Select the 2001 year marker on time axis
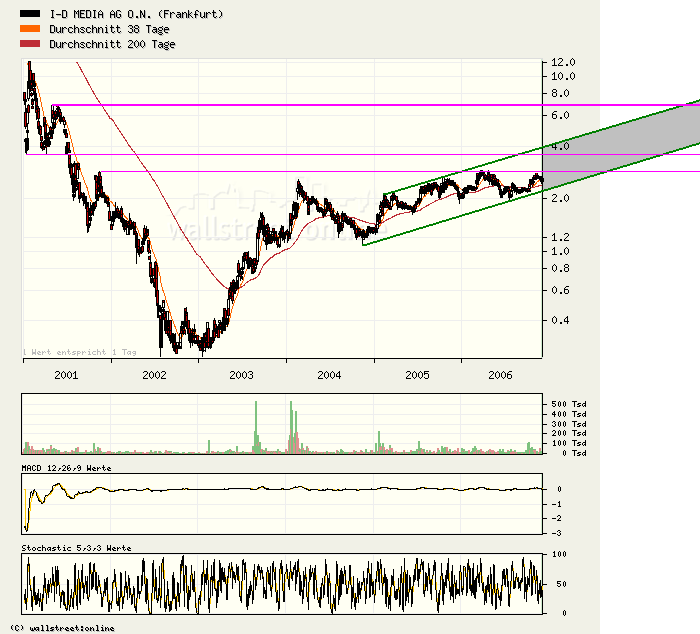The width and height of the screenshot is (700, 634). click(66, 375)
